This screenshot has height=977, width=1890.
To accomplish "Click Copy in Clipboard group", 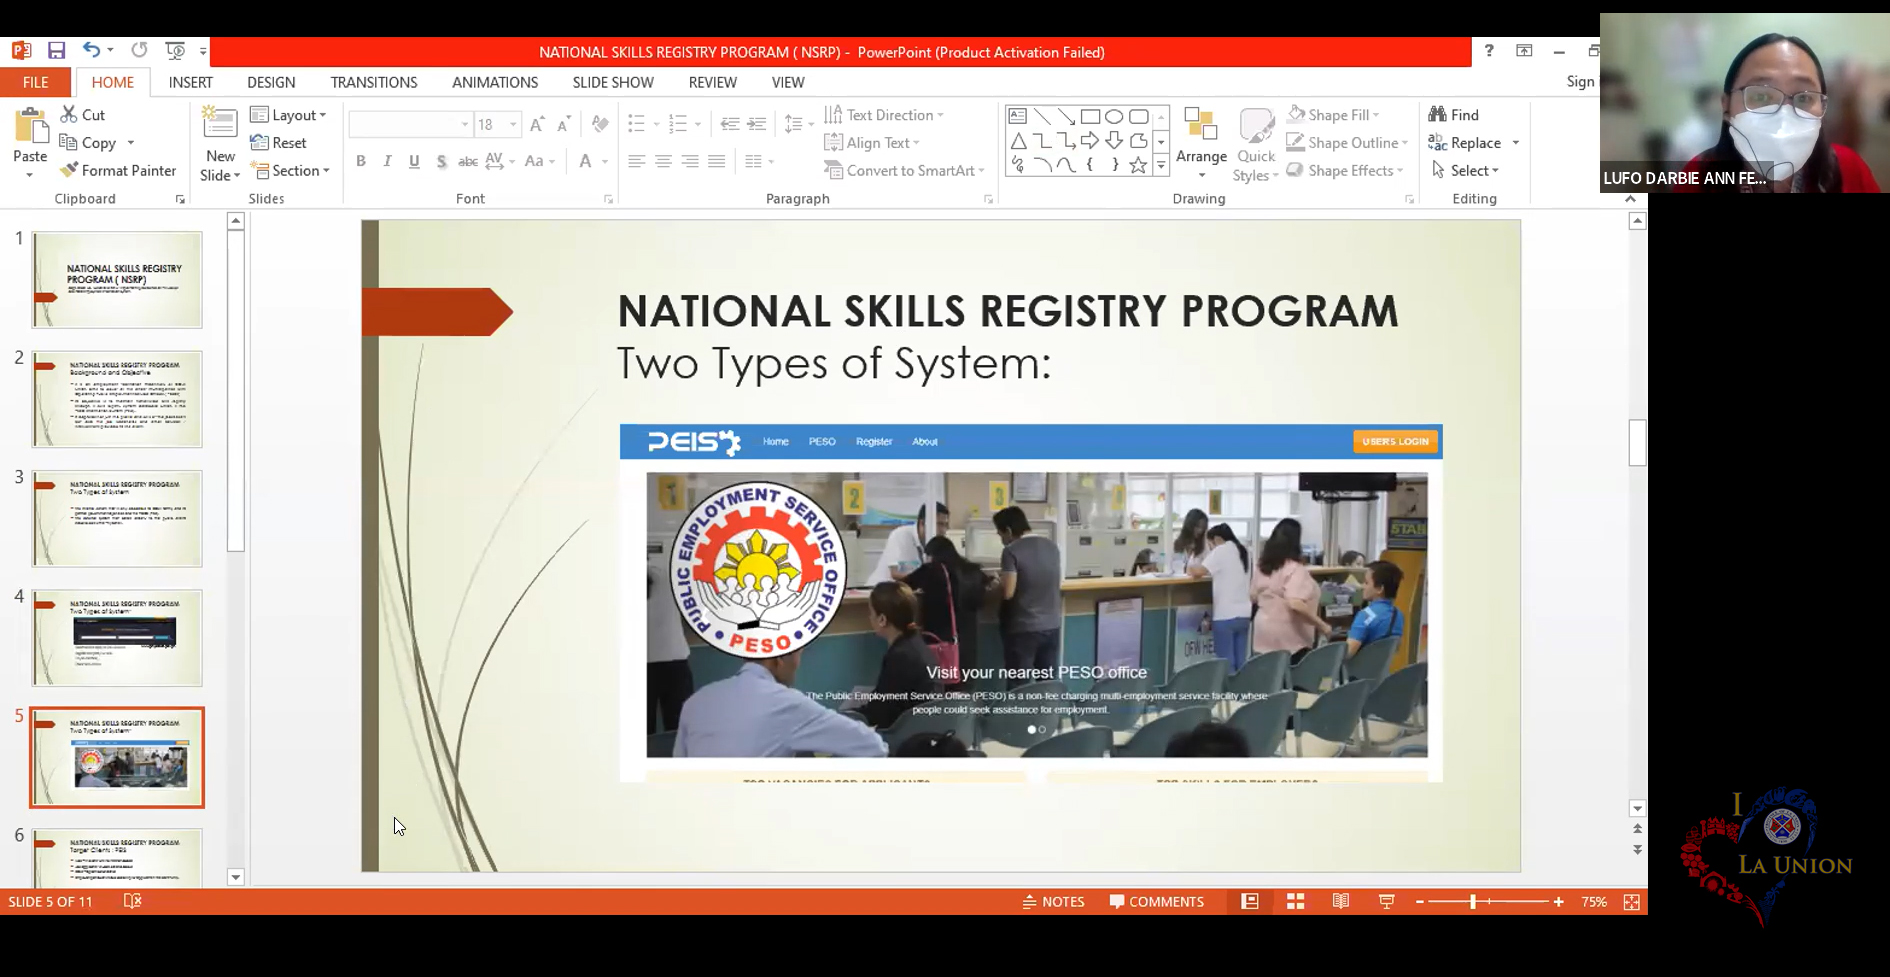I will coord(88,143).
